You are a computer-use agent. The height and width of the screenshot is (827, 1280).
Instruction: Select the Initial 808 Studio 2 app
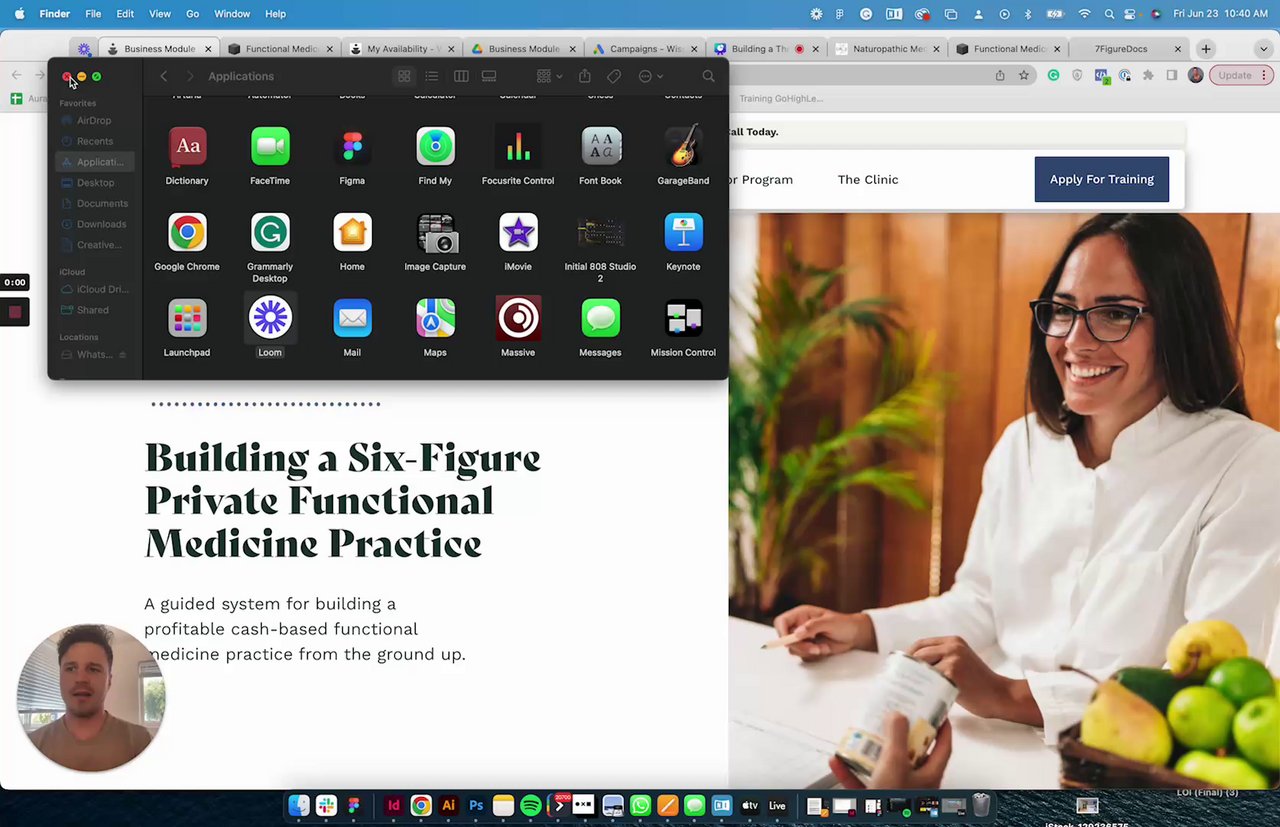click(601, 233)
